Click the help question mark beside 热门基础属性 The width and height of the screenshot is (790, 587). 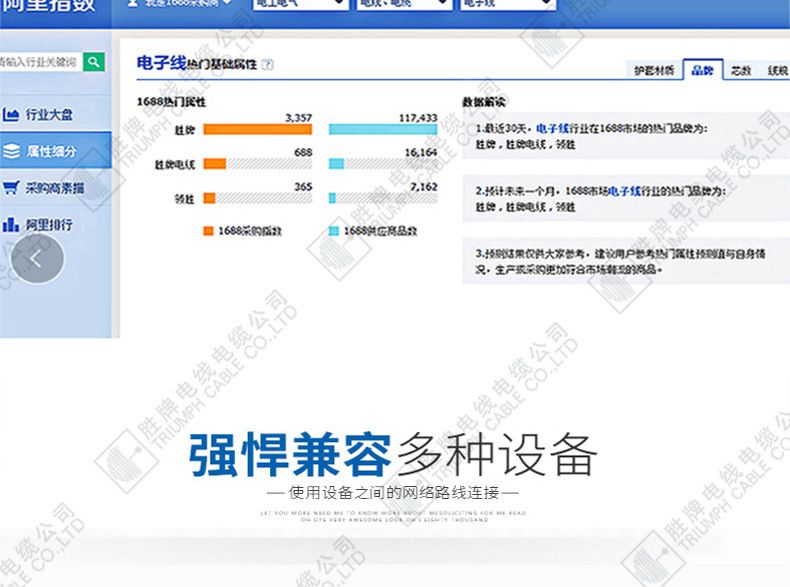pyautogui.click(x=267, y=65)
